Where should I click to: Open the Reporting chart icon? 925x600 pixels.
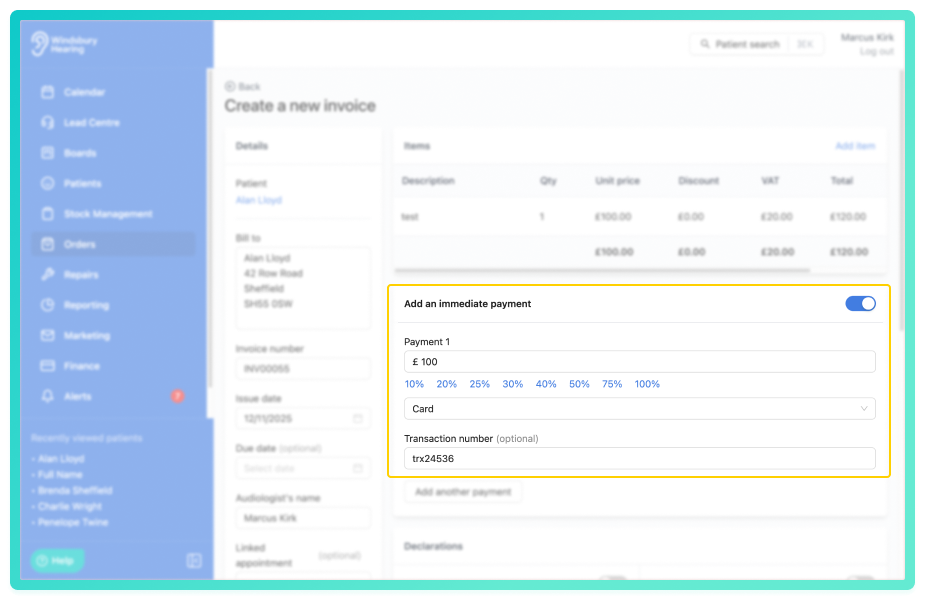click(48, 305)
